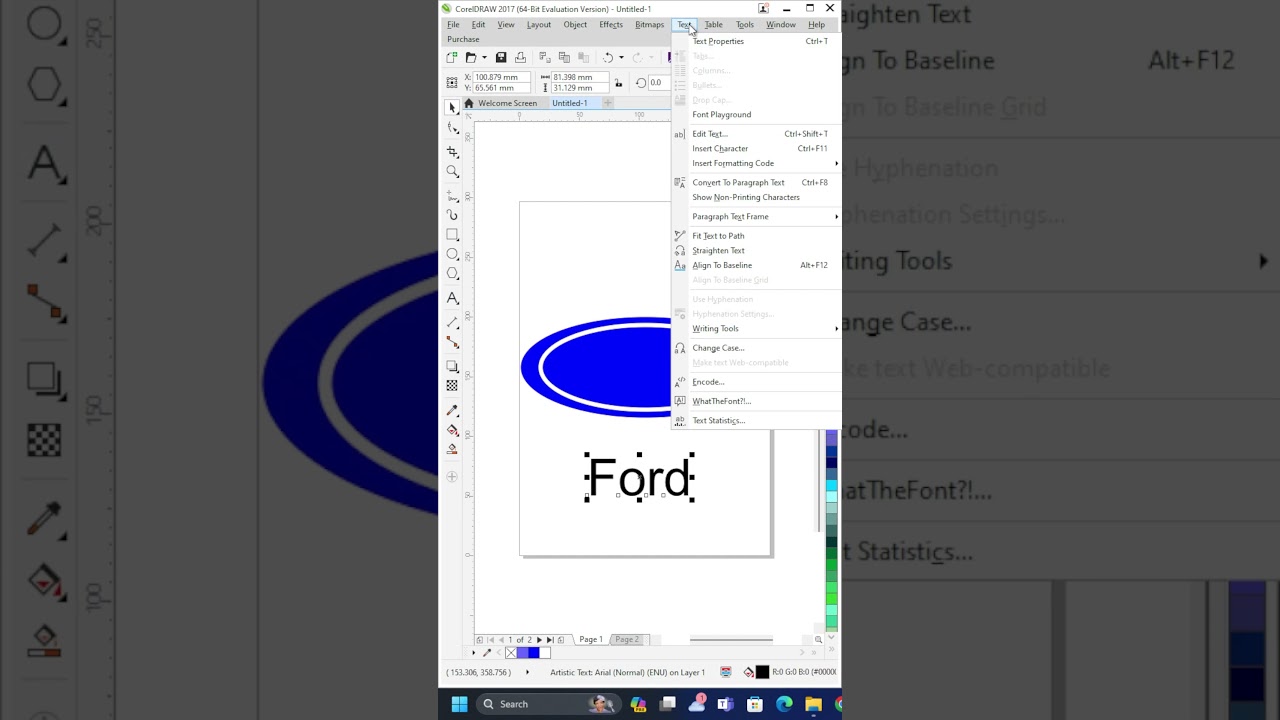Open File Explorer from taskbar
Viewport: 1280px width, 720px height.
[813, 704]
